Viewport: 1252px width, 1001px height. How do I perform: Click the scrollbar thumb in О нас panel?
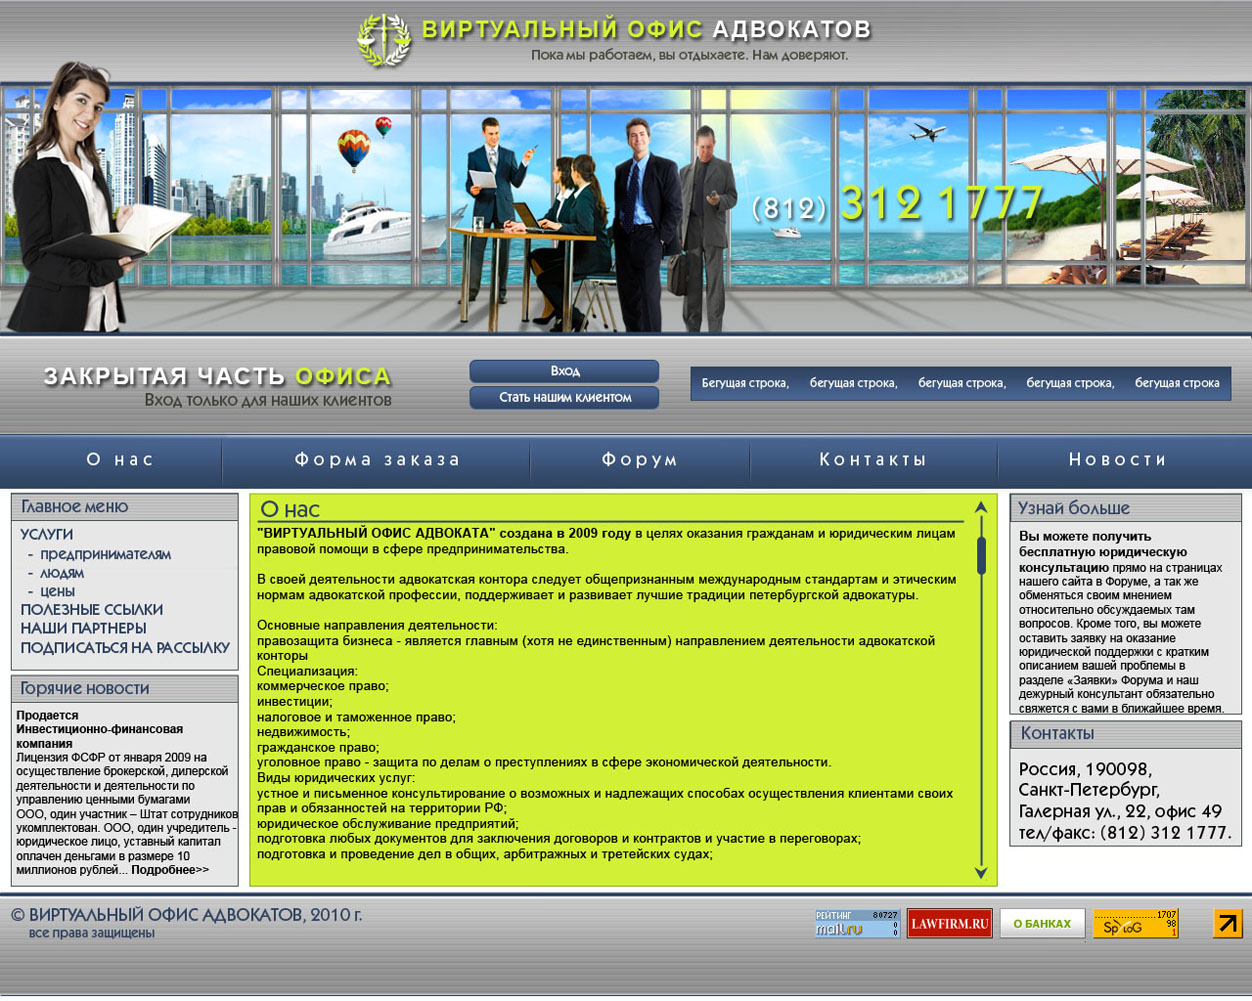tap(981, 555)
